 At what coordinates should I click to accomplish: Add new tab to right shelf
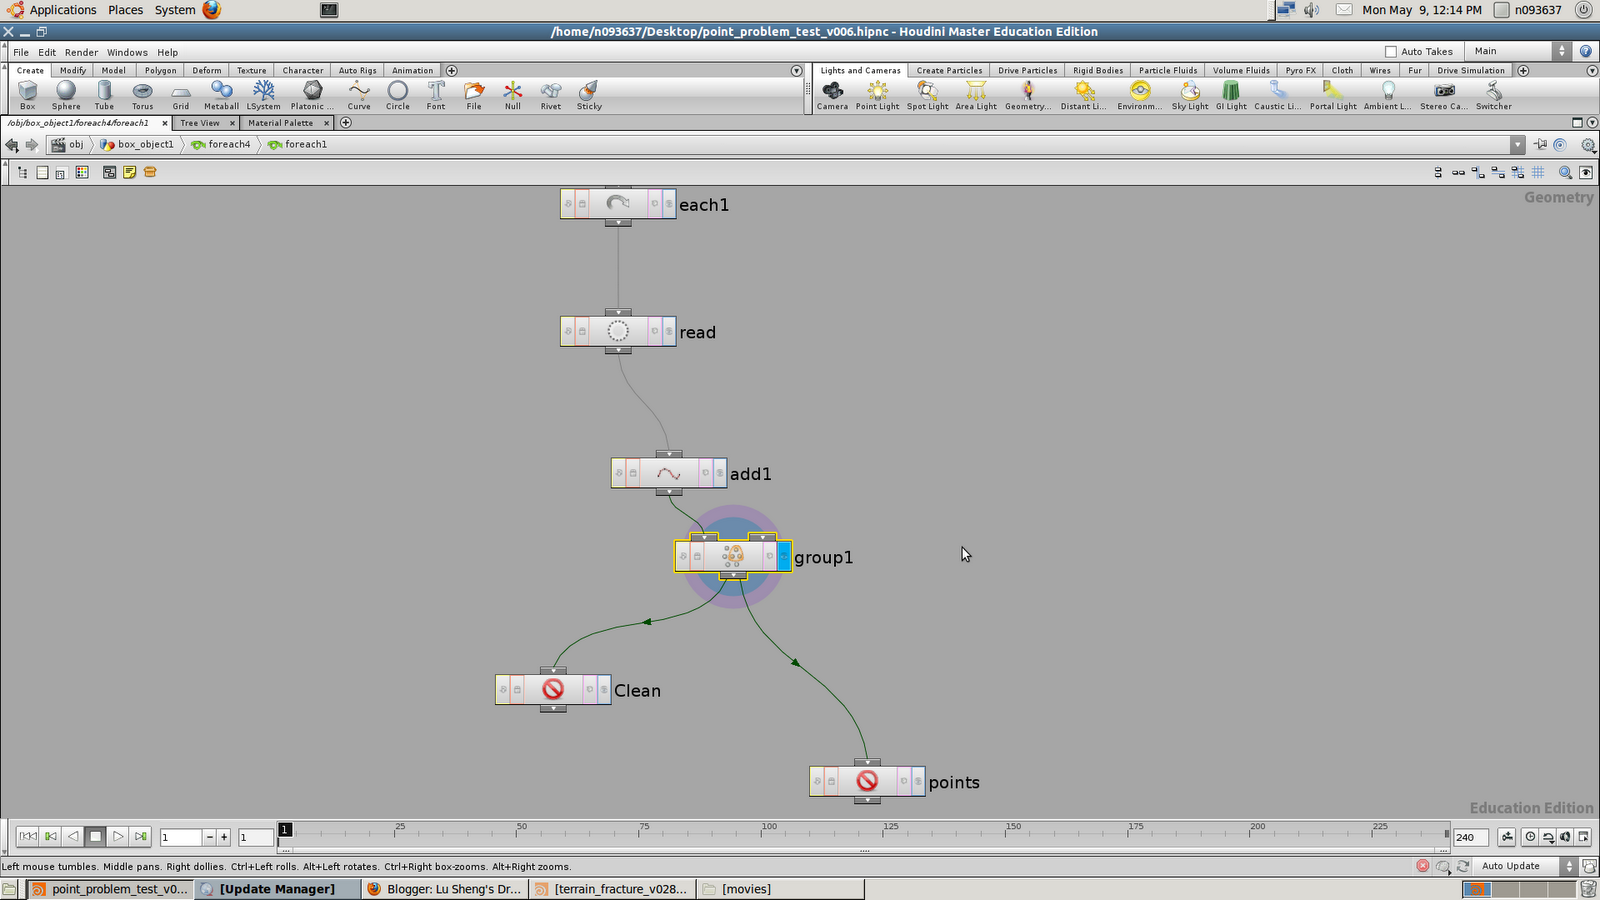coord(1523,70)
